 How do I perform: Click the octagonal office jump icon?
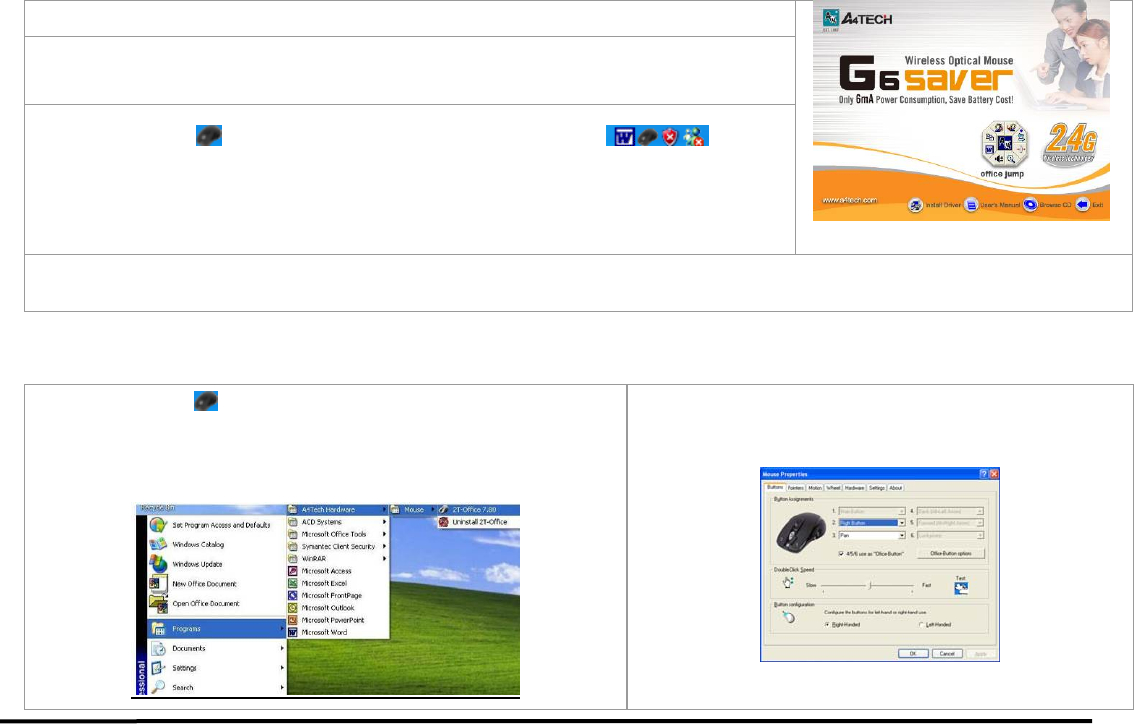click(1004, 144)
